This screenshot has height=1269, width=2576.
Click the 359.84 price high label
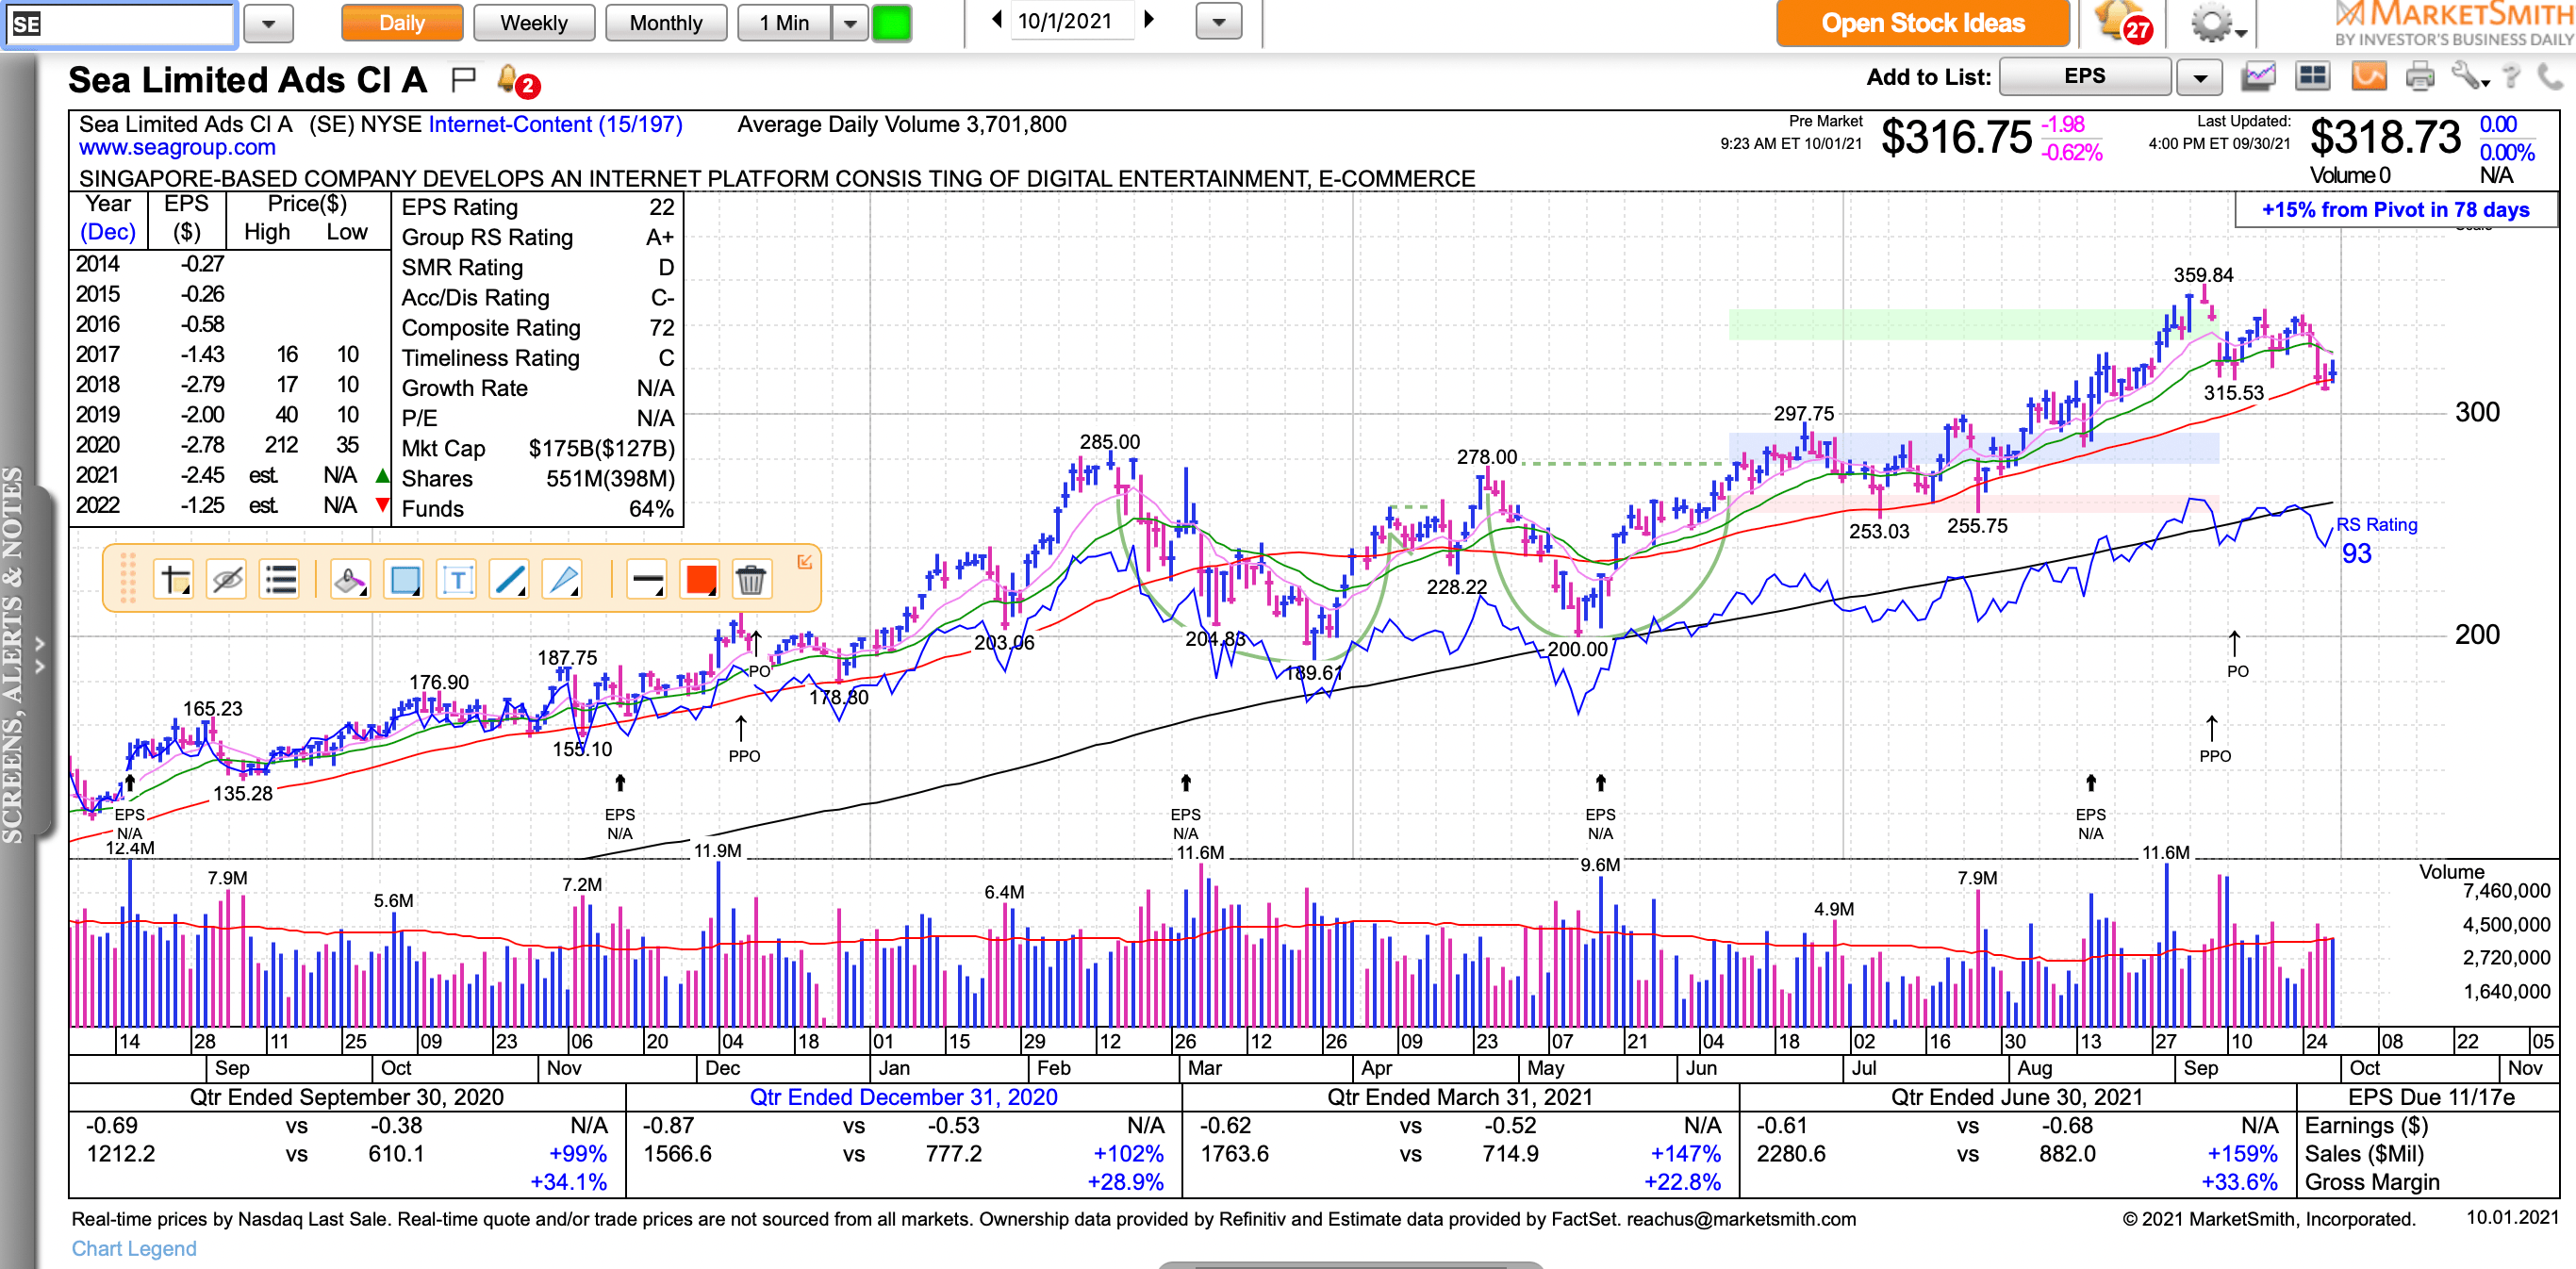click(2203, 275)
